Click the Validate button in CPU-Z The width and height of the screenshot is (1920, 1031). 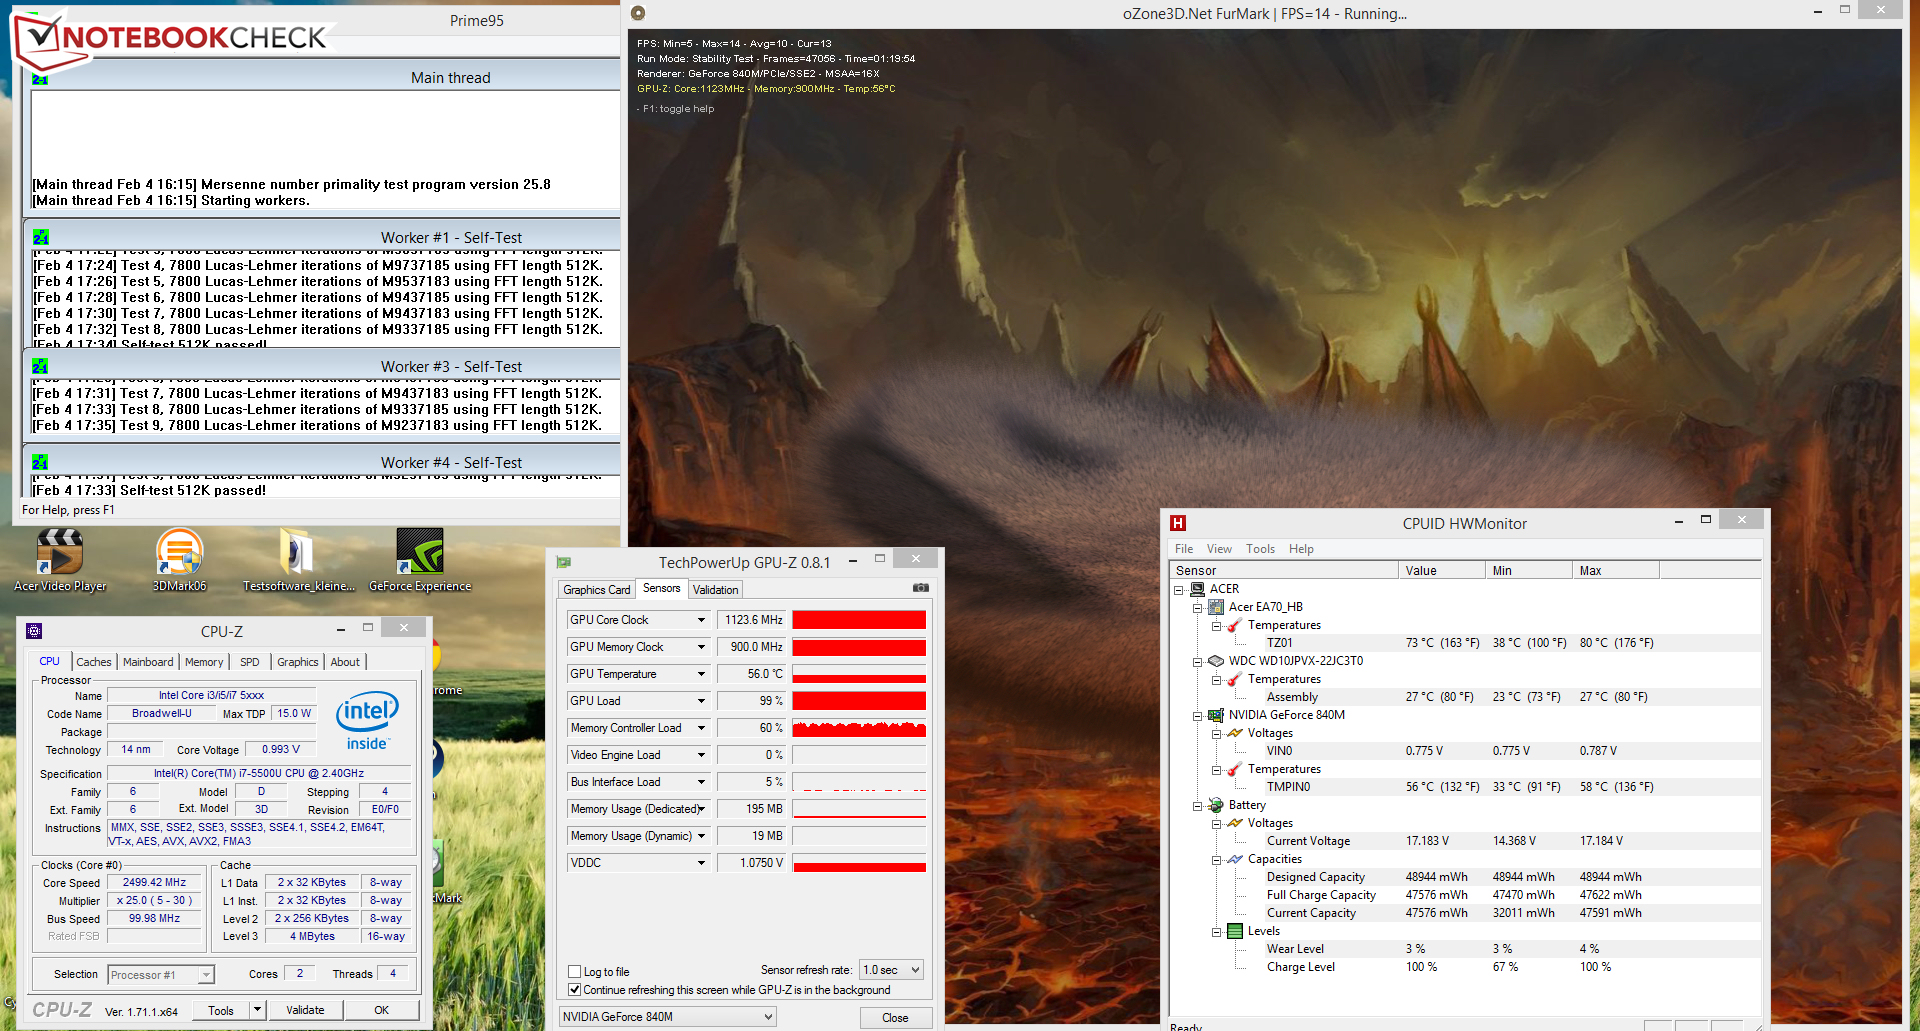[305, 1010]
